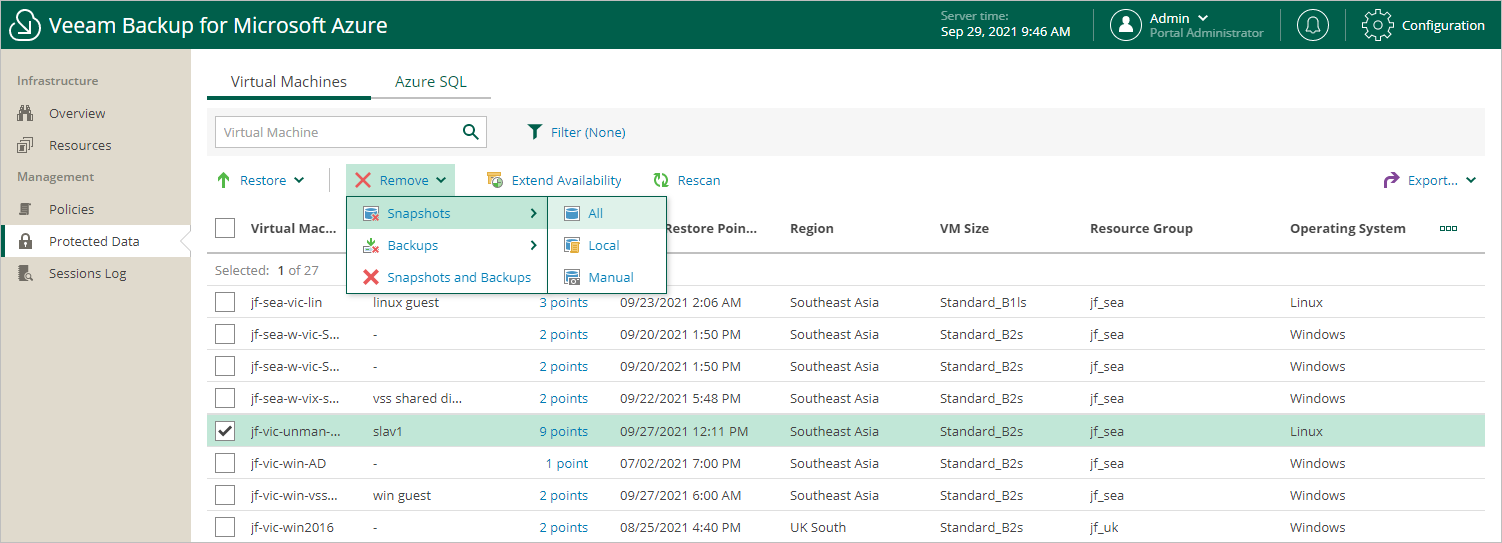
Task: Select the Virtual Machines tab
Action: [289, 82]
